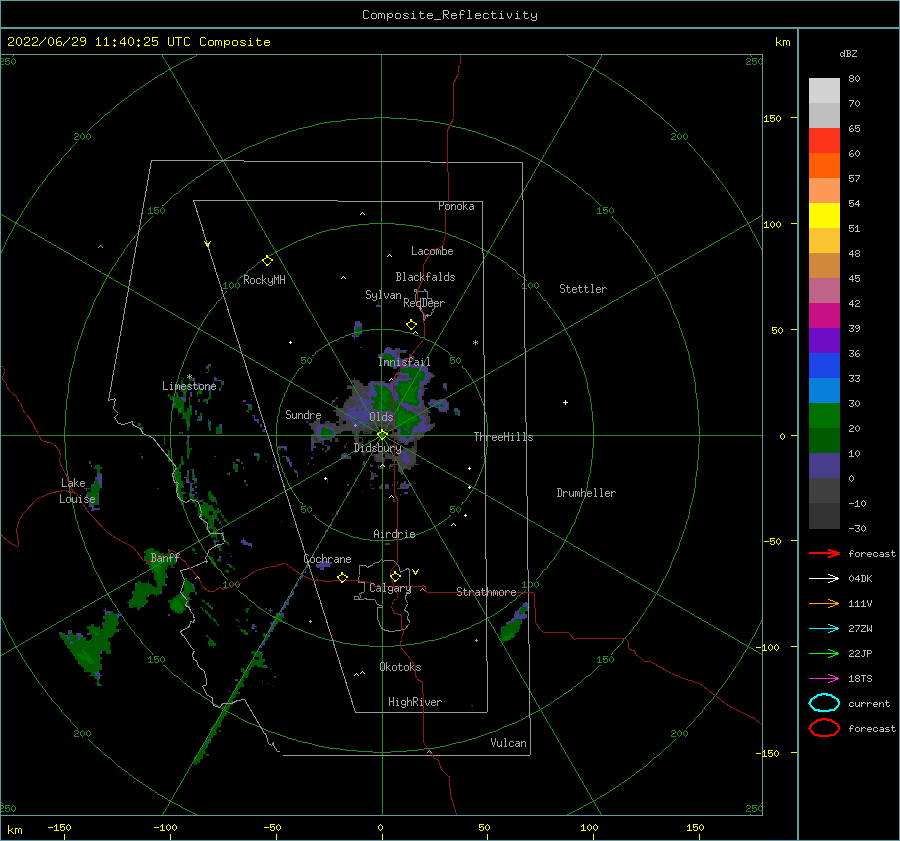Click the Drumheller town label
This screenshot has width=900, height=841.
coord(586,493)
